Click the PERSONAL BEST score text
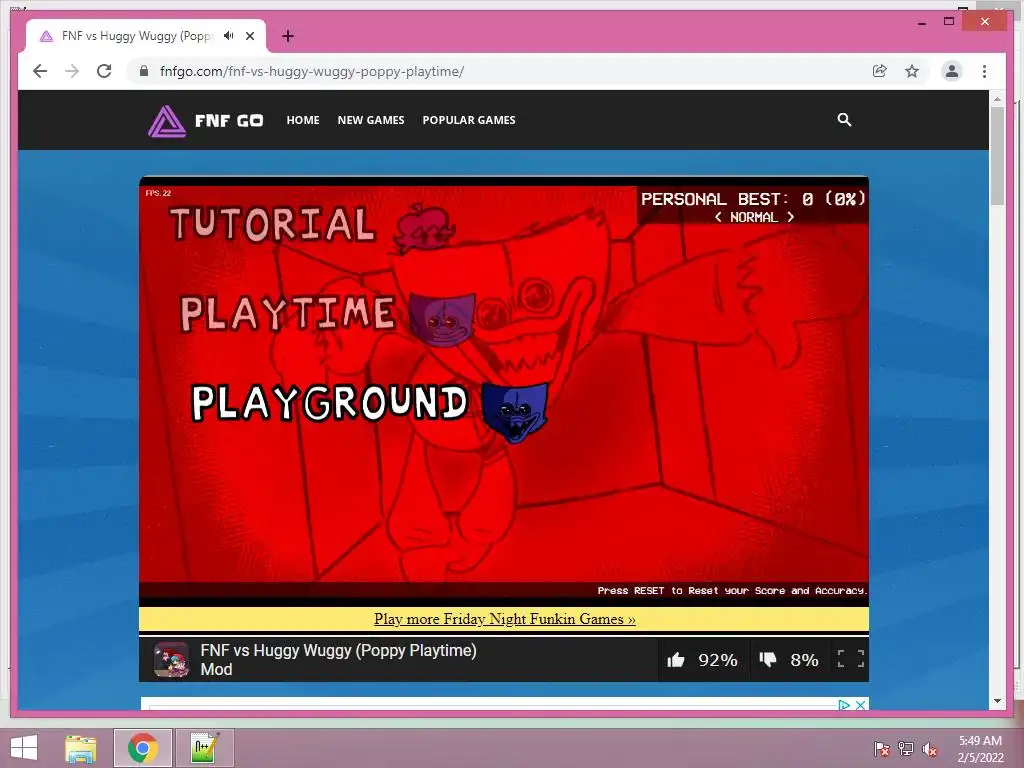1024x768 pixels. tap(753, 199)
